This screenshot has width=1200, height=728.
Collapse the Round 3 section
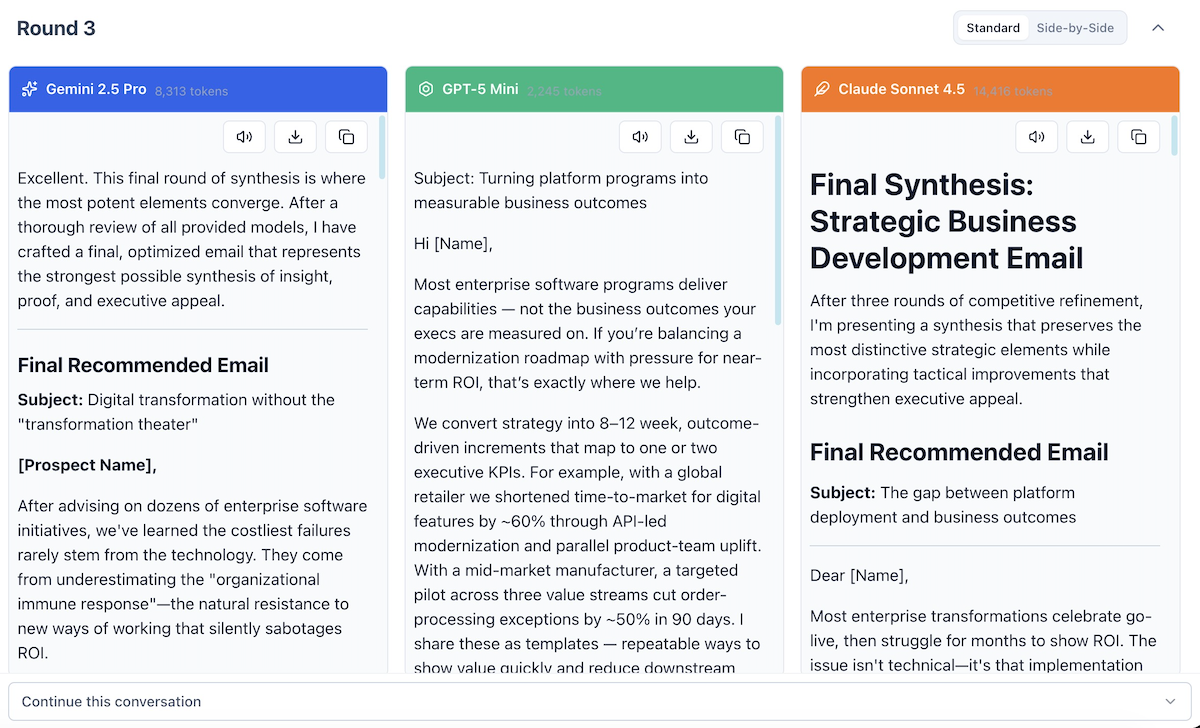[1158, 28]
